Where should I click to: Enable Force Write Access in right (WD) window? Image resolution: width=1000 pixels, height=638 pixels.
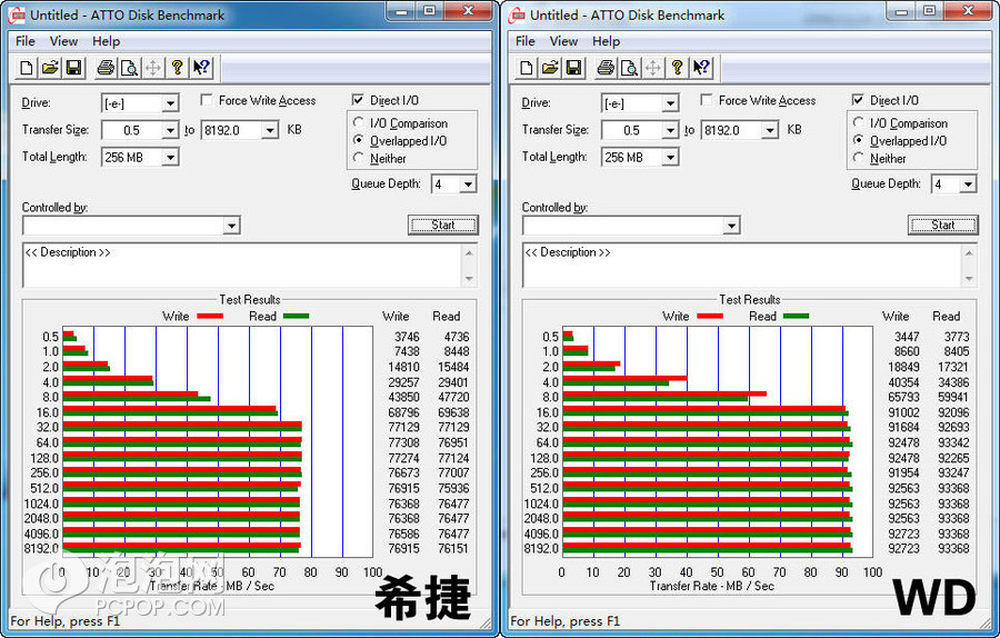[x=706, y=100]
